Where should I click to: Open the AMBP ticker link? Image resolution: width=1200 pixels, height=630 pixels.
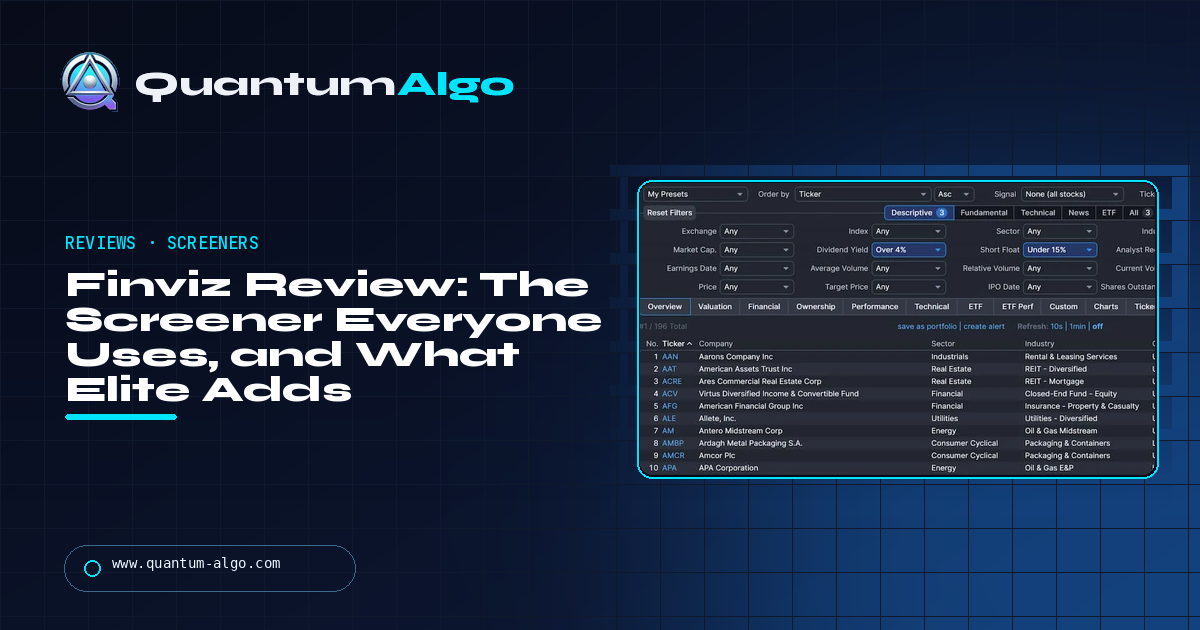[x=674, y=443]
